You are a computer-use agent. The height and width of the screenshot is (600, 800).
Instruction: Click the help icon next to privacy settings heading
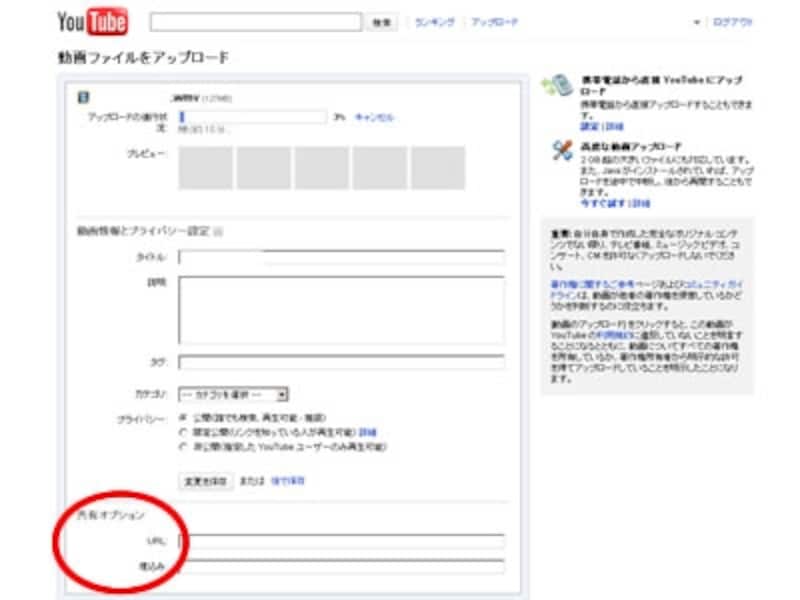click(218, 232)
